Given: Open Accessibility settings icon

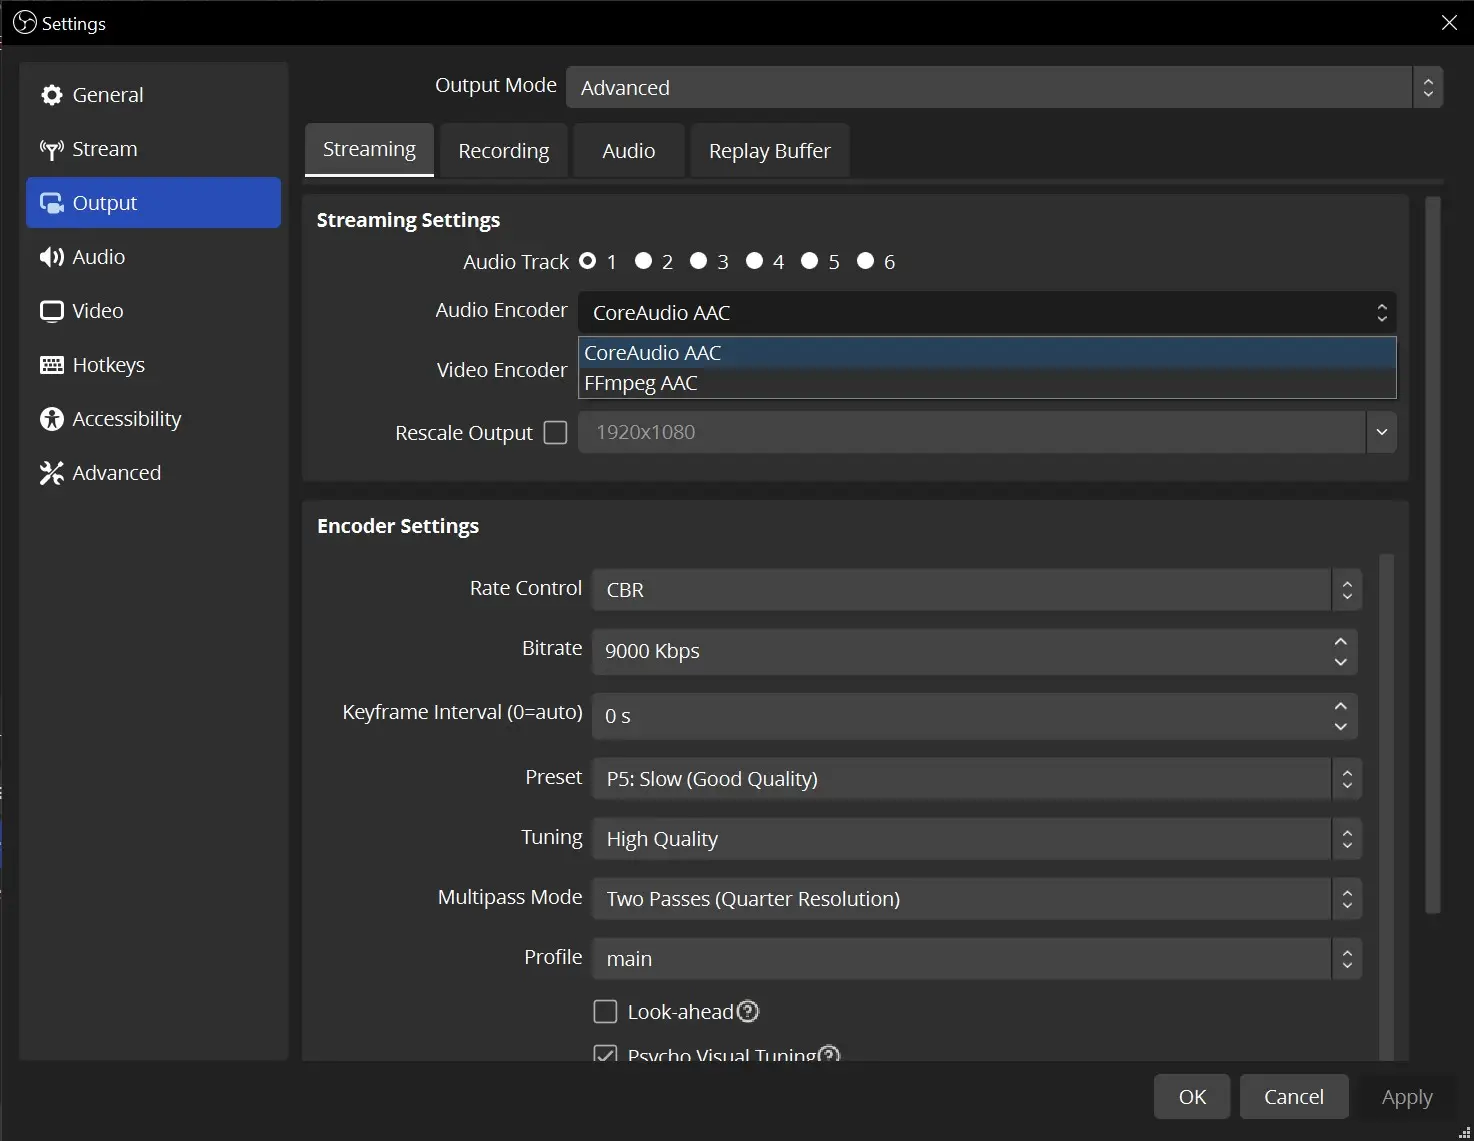Looking at the screenshot, I should (x=51, y=419).
